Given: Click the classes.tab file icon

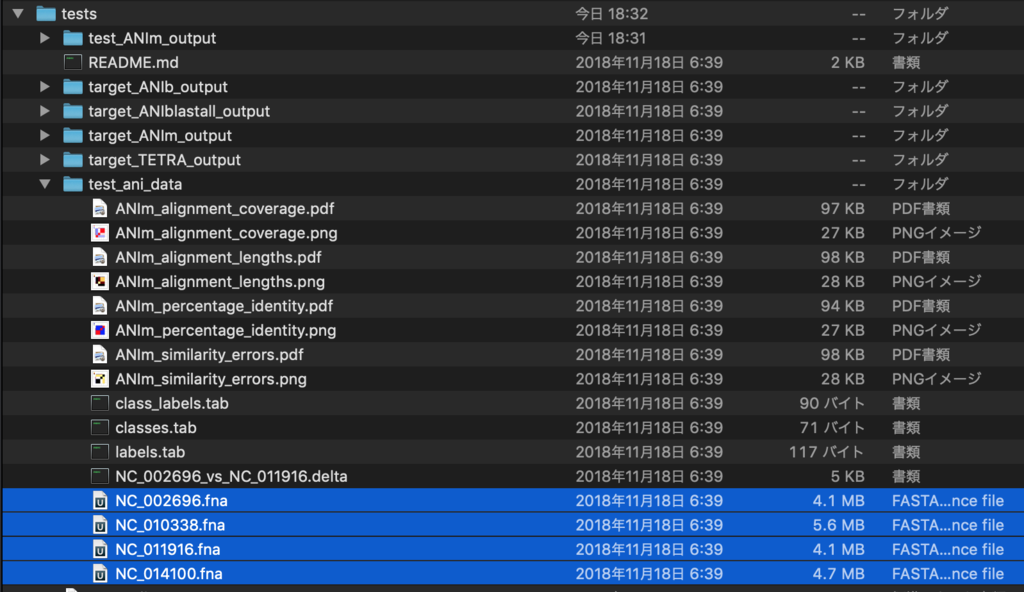Looking at the screenshot, I should [x=99, y=427].
